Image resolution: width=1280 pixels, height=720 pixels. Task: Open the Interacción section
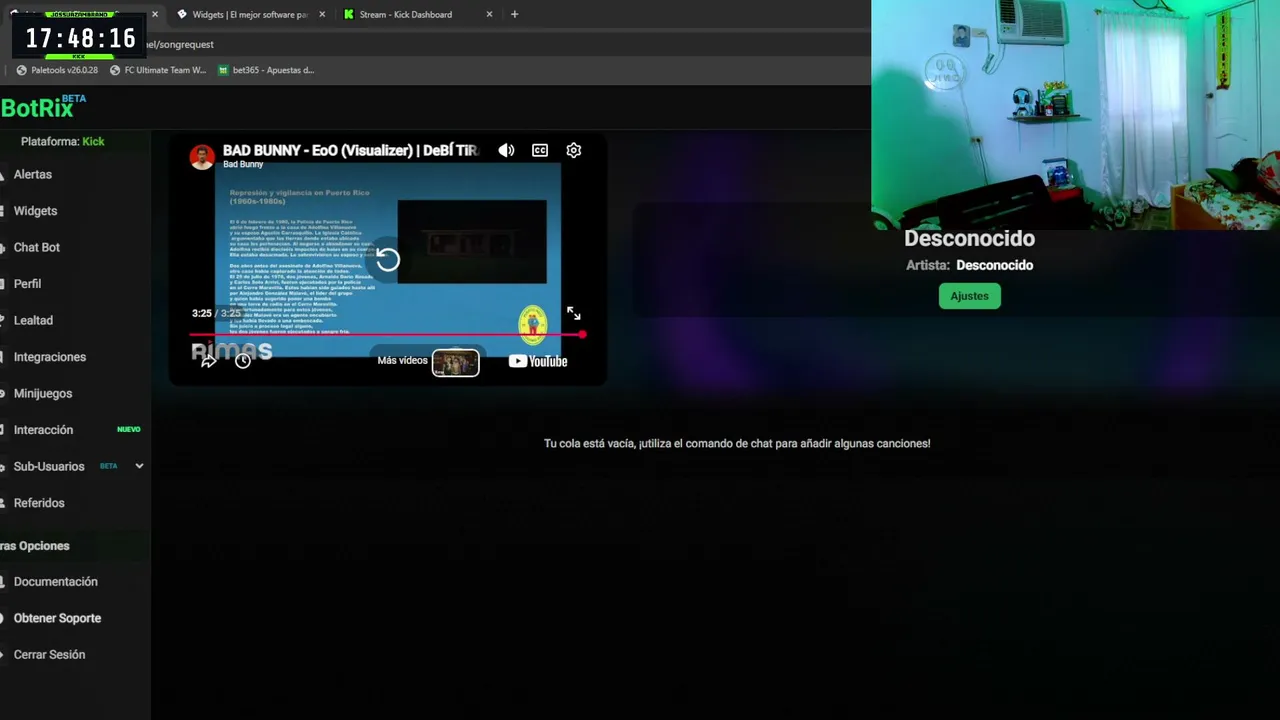[x=43, y=430]
